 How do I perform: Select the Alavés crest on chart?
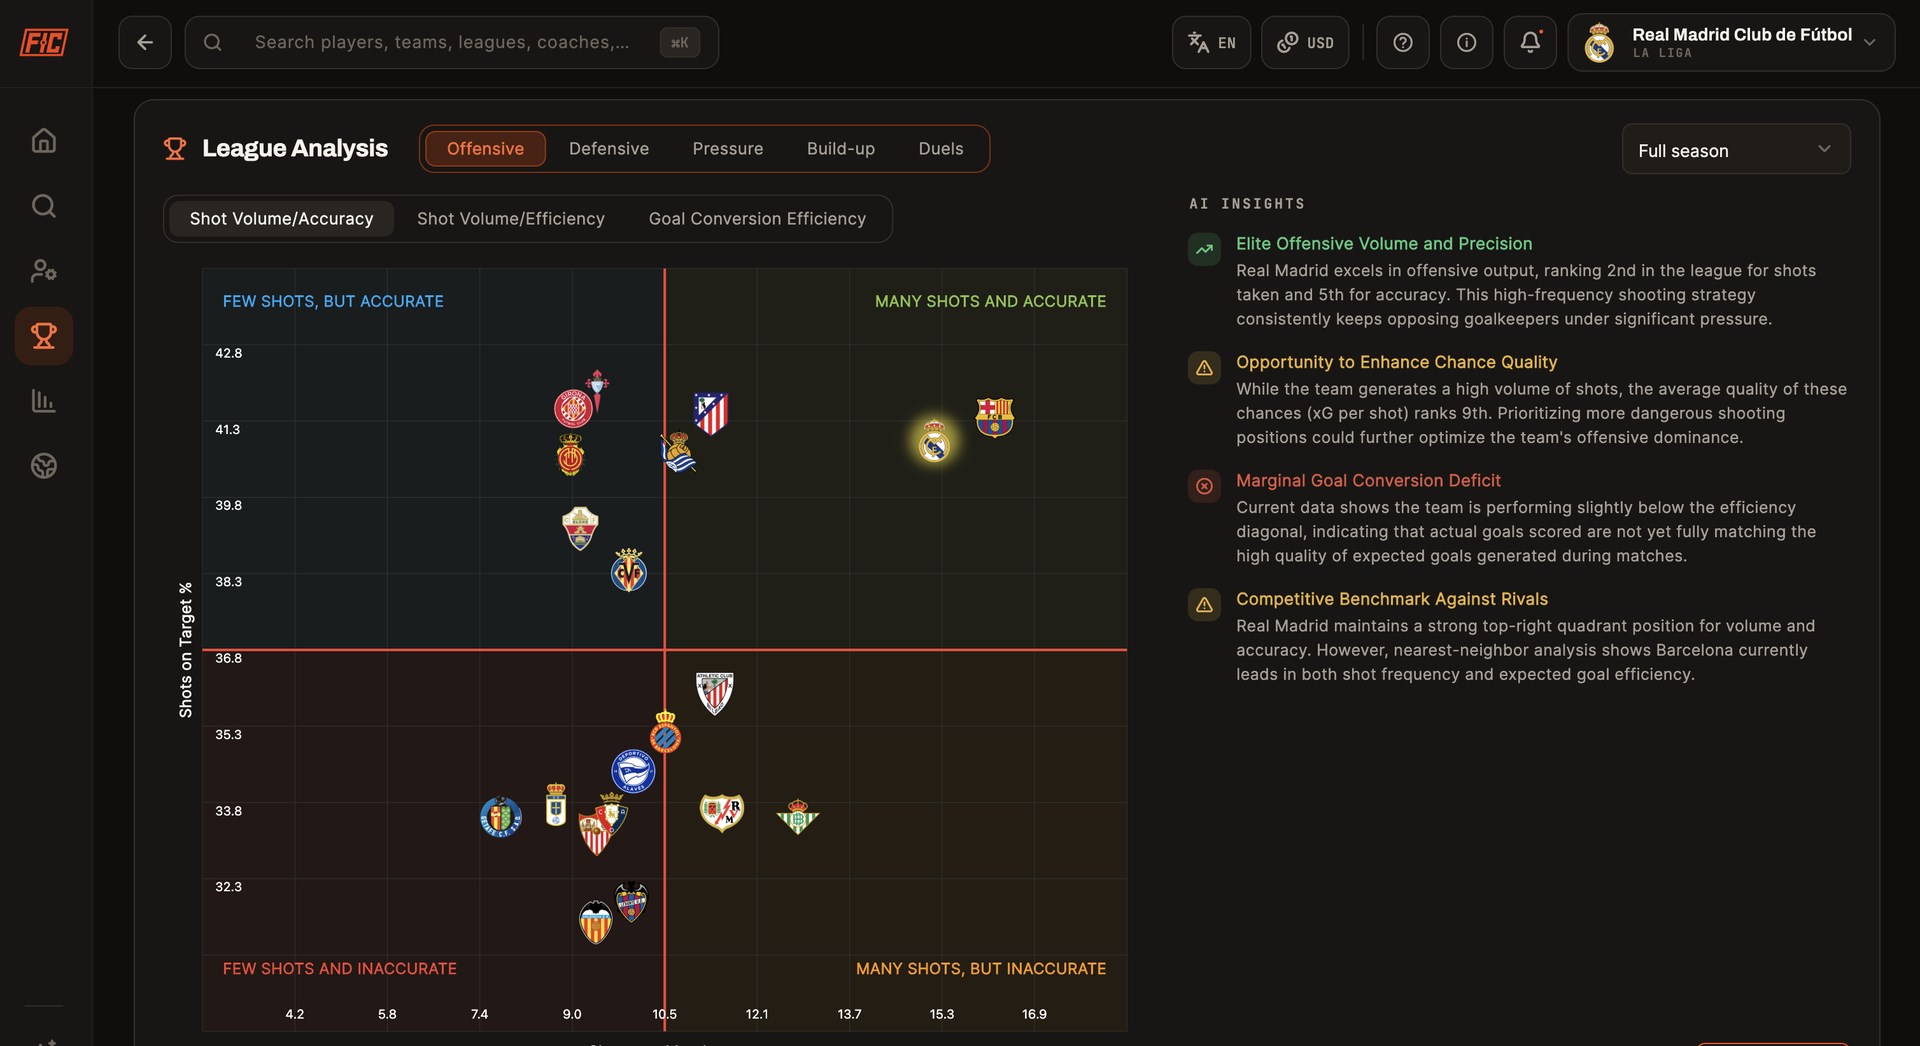pyautogui.click(x=634, y=772)
